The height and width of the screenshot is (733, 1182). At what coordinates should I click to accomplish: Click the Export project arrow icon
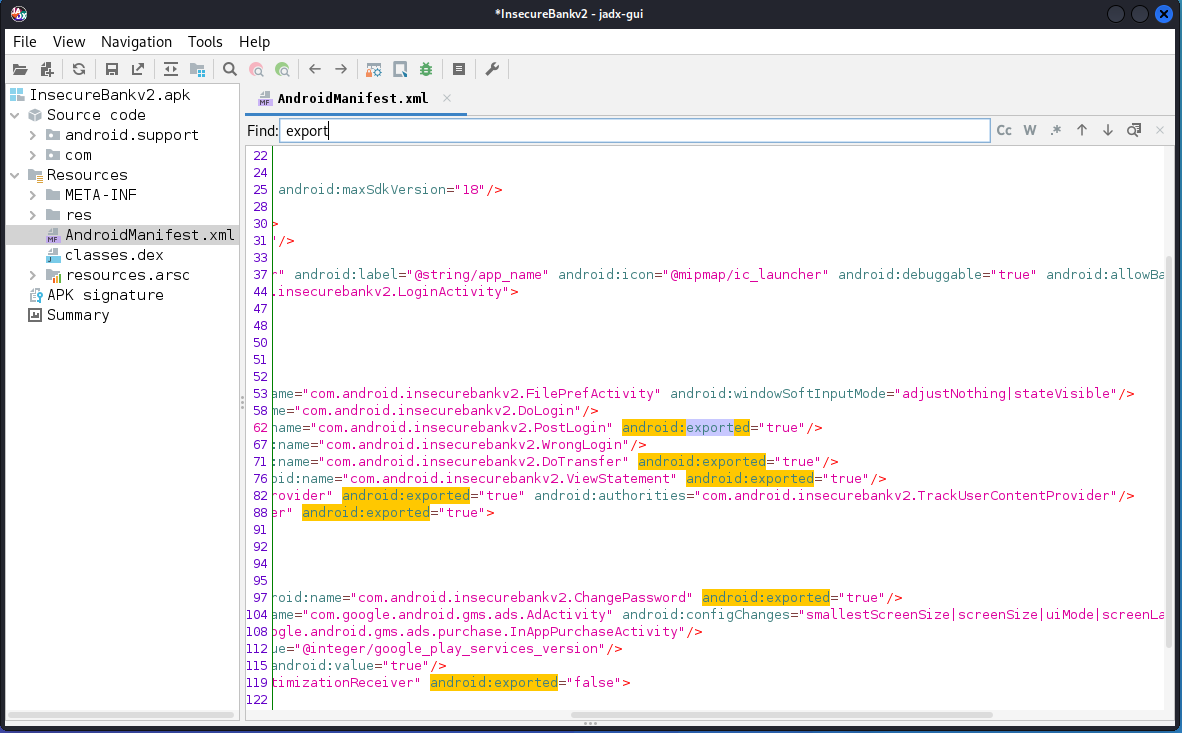pyautogui.click(x=138, y=69)
